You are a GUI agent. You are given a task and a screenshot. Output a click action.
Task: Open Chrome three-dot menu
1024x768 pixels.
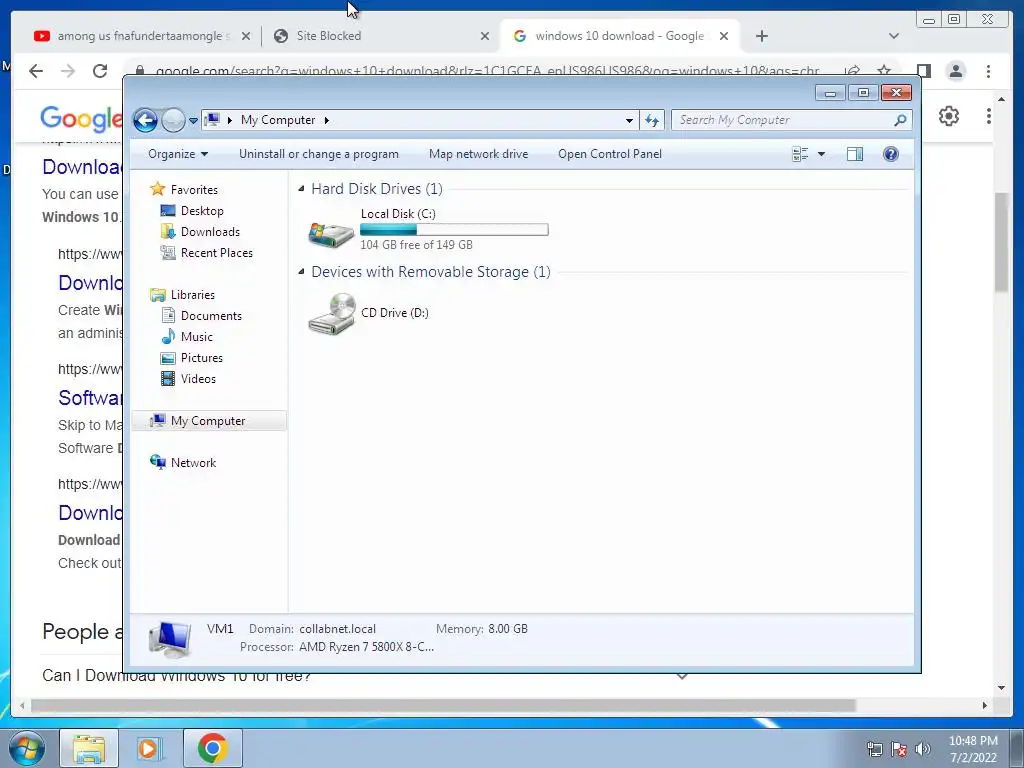pyautogui.click(x=989, y=71)
